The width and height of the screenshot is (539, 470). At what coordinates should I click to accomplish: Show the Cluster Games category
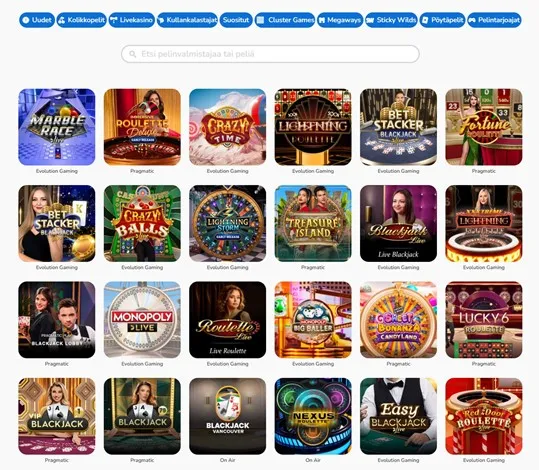coord(285,20)
